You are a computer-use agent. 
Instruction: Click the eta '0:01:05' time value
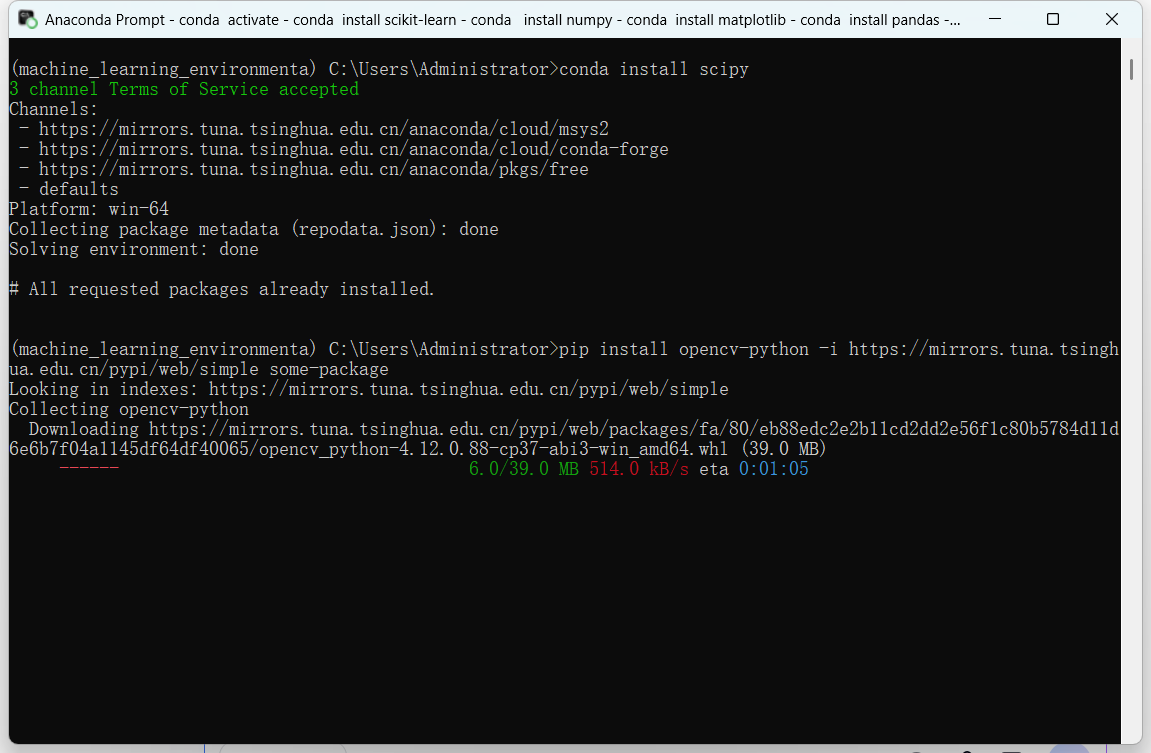click(774, 469)
